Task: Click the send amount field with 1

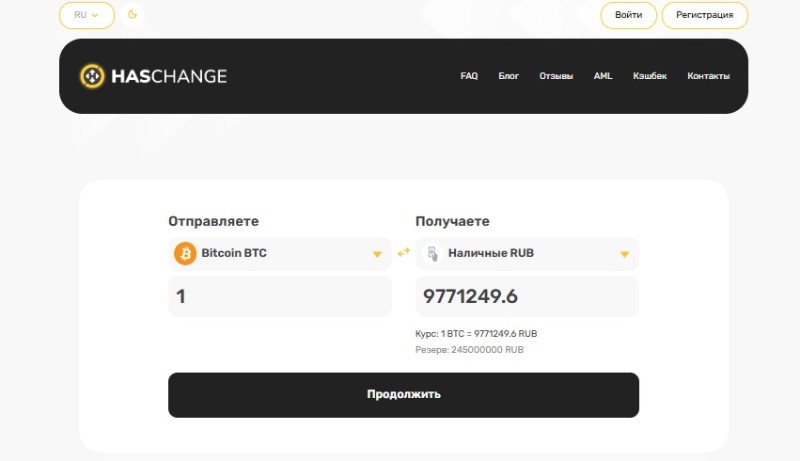Action: pos(279,297)
